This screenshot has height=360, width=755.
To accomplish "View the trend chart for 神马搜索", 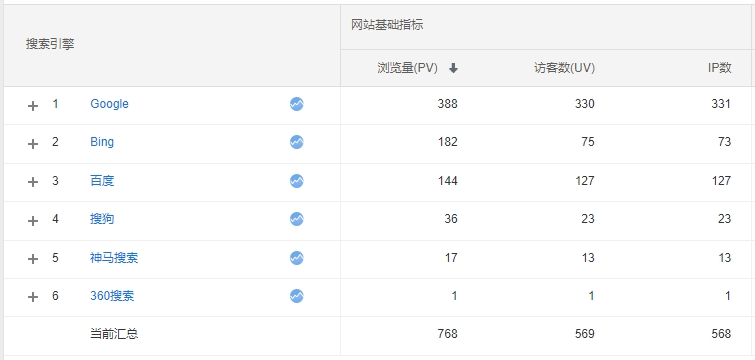I will point(297,258).
